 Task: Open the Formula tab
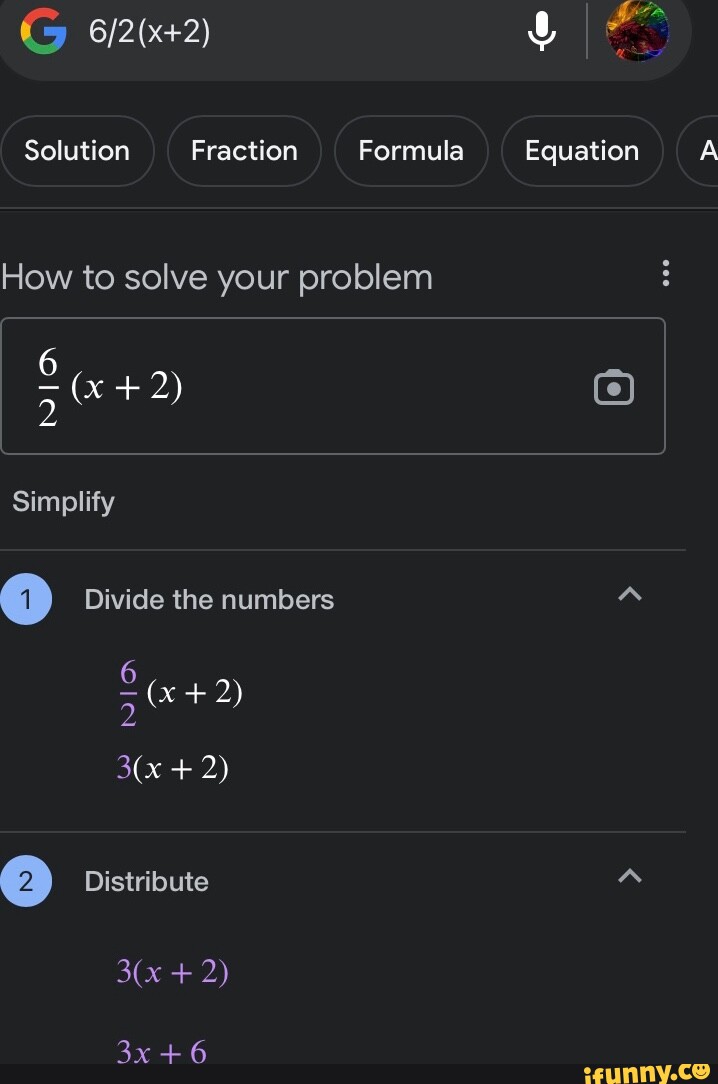click(x=410, y=151)
